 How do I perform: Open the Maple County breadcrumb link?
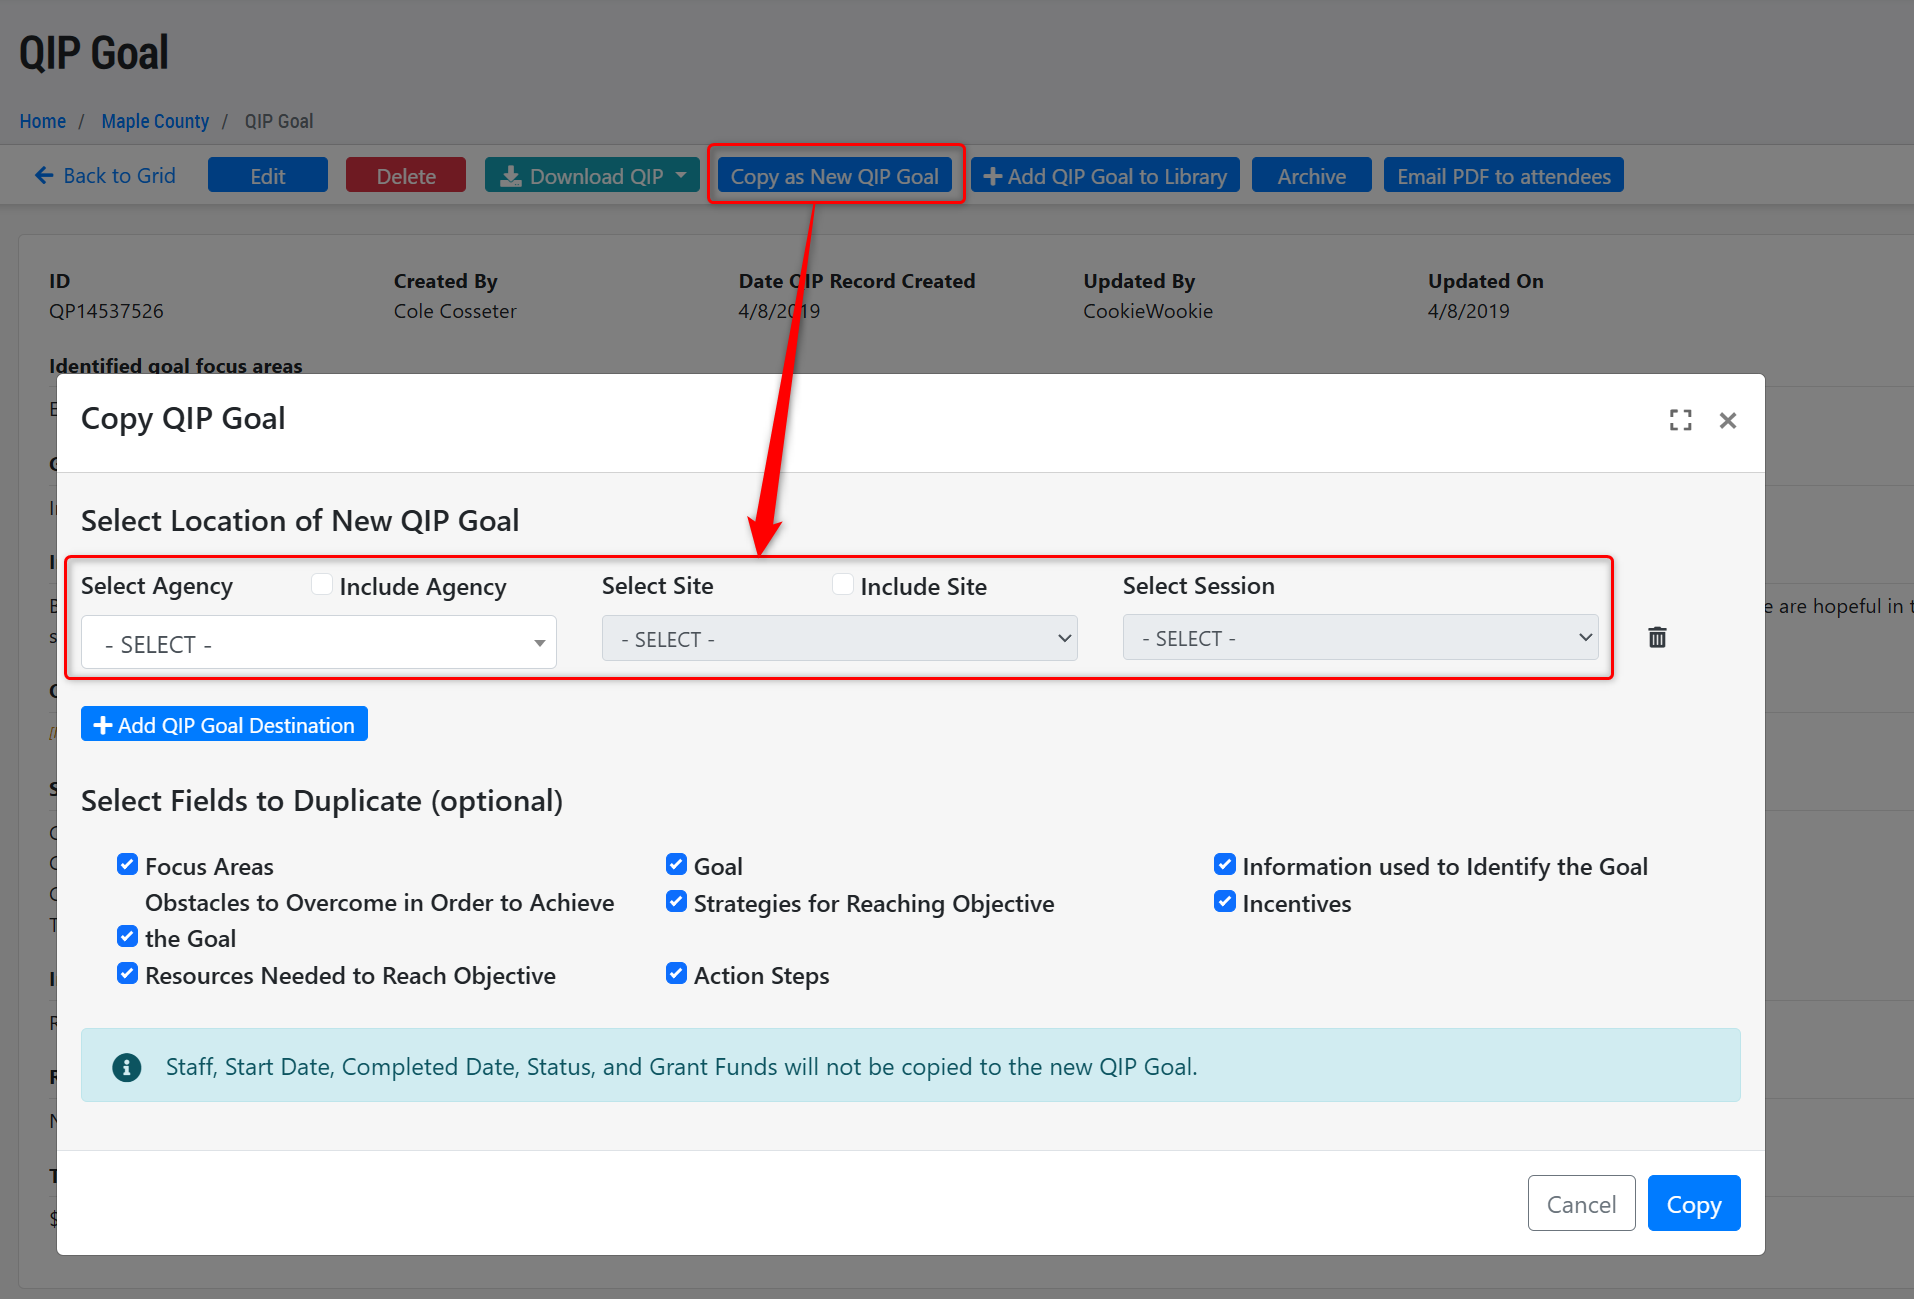[155, 121]
